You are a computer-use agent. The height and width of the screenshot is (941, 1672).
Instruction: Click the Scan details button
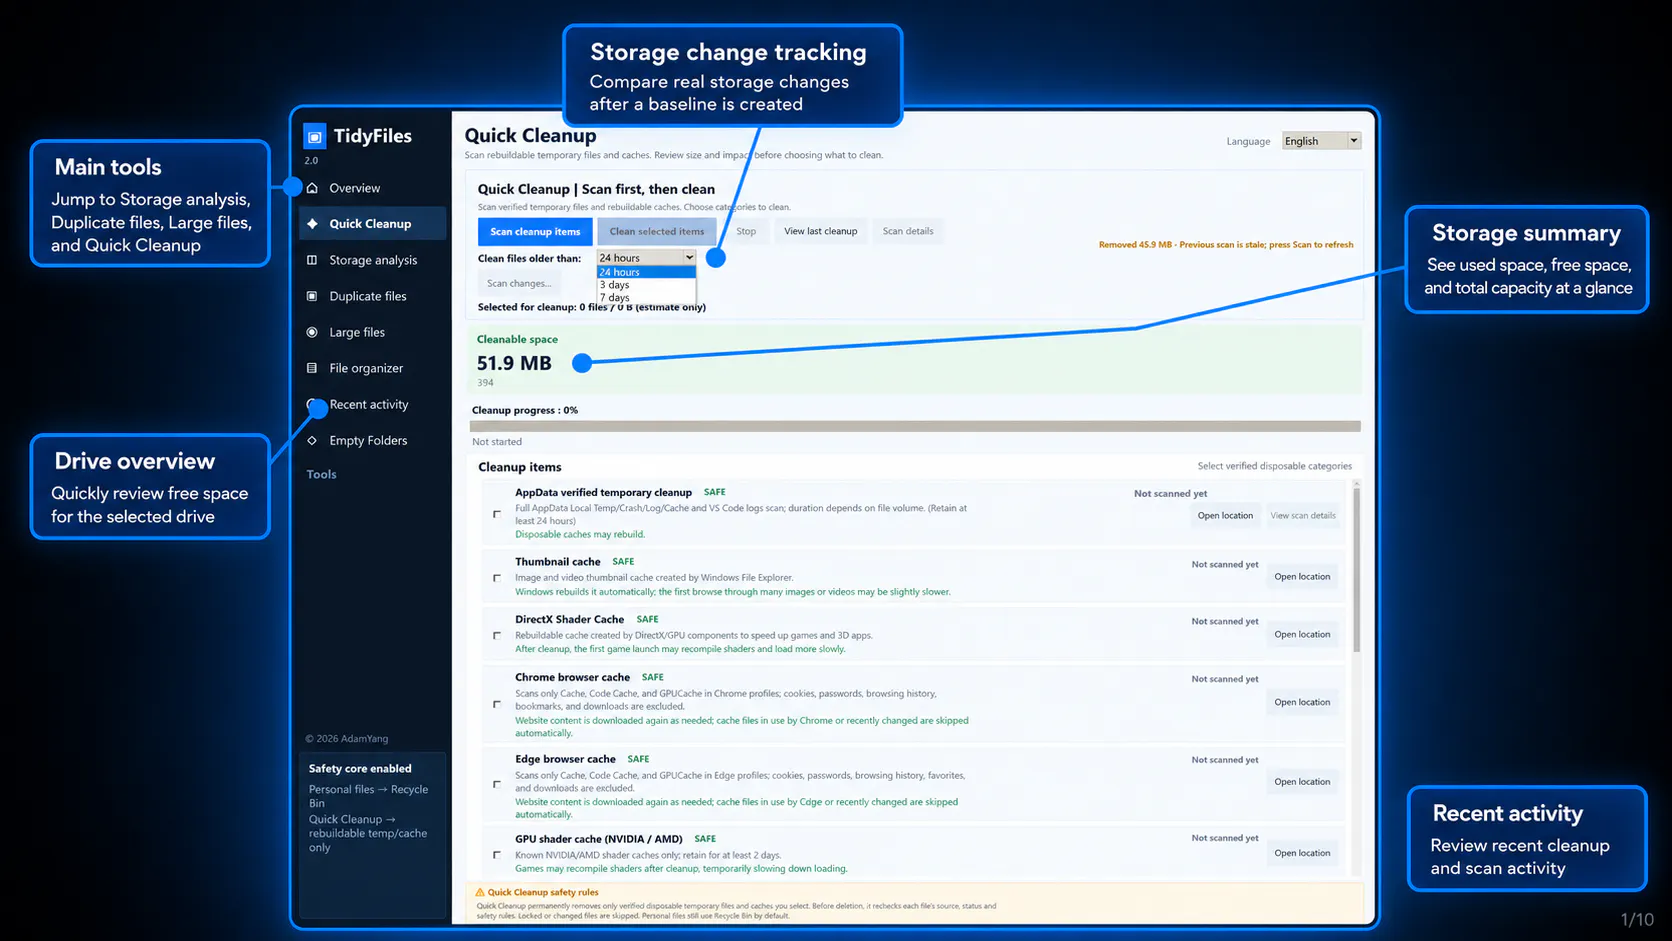pos(908,231)
